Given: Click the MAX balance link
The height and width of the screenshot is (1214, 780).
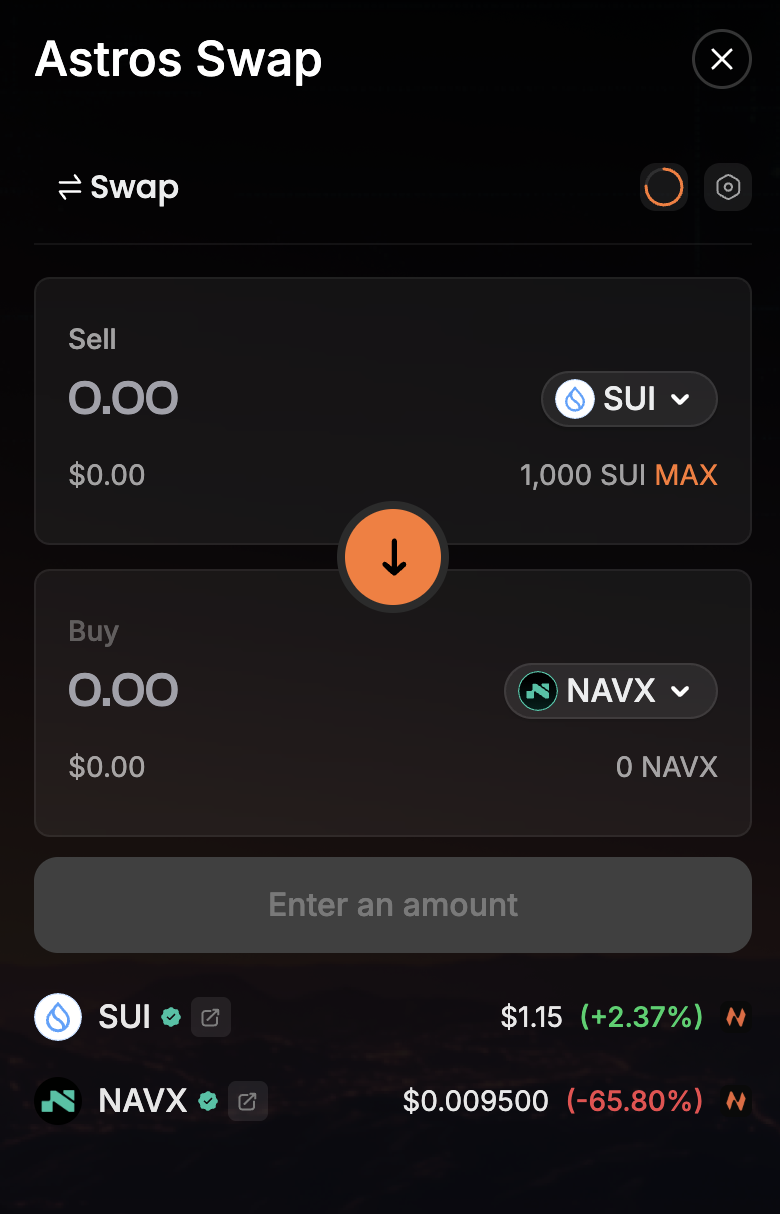Looking at the screenshot, I should pos(686,475).
